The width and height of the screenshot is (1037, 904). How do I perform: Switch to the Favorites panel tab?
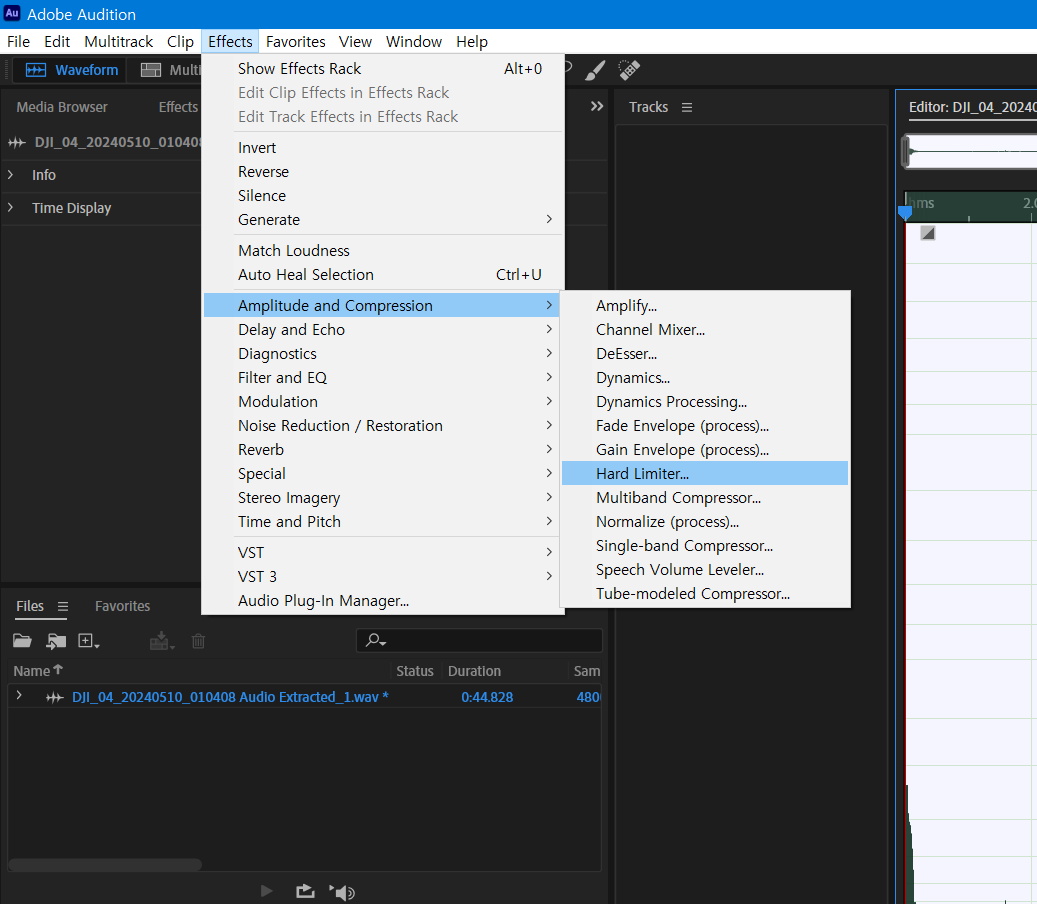coord(122,606)
